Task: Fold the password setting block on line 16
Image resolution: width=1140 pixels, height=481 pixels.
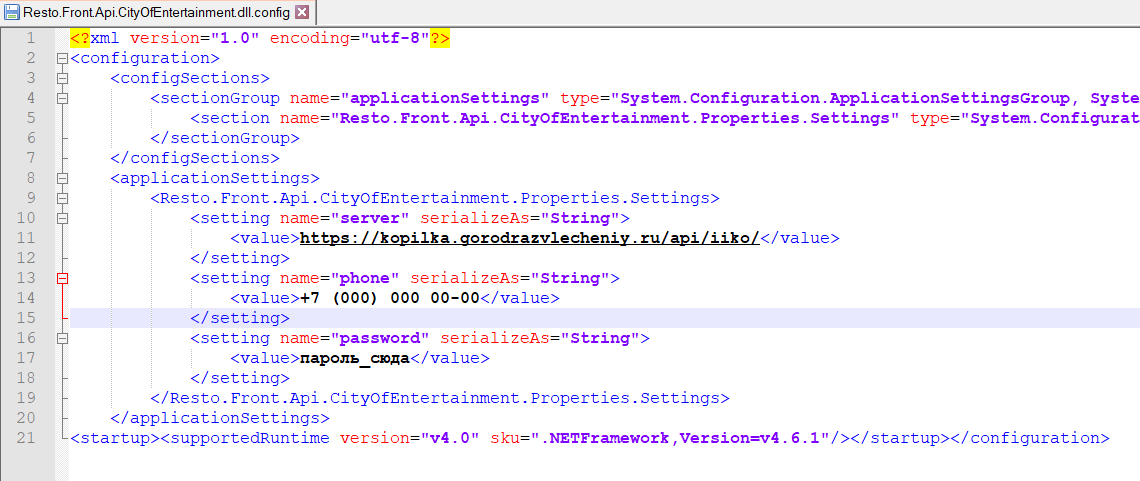Action: pyautogui.click(x=62, y=338)
